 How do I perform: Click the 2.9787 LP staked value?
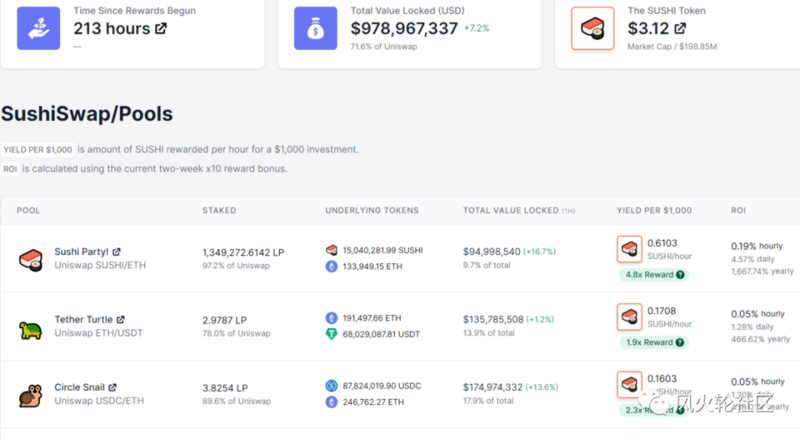pos(224,320)
